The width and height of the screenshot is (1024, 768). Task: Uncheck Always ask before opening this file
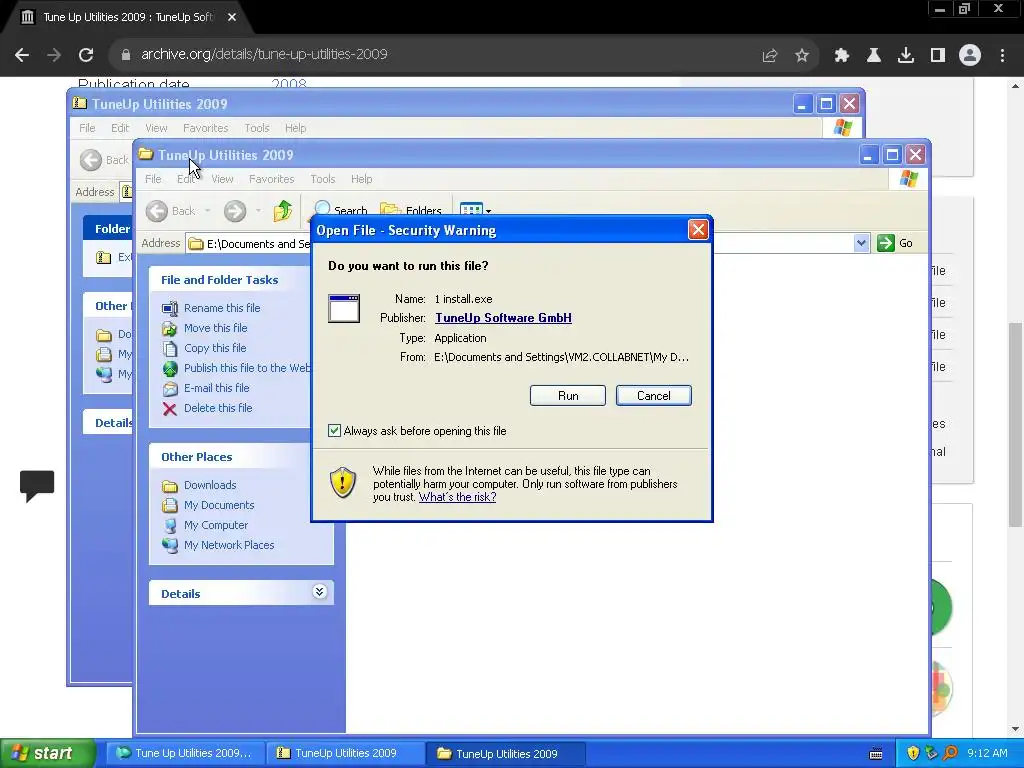tap(334, 430)
